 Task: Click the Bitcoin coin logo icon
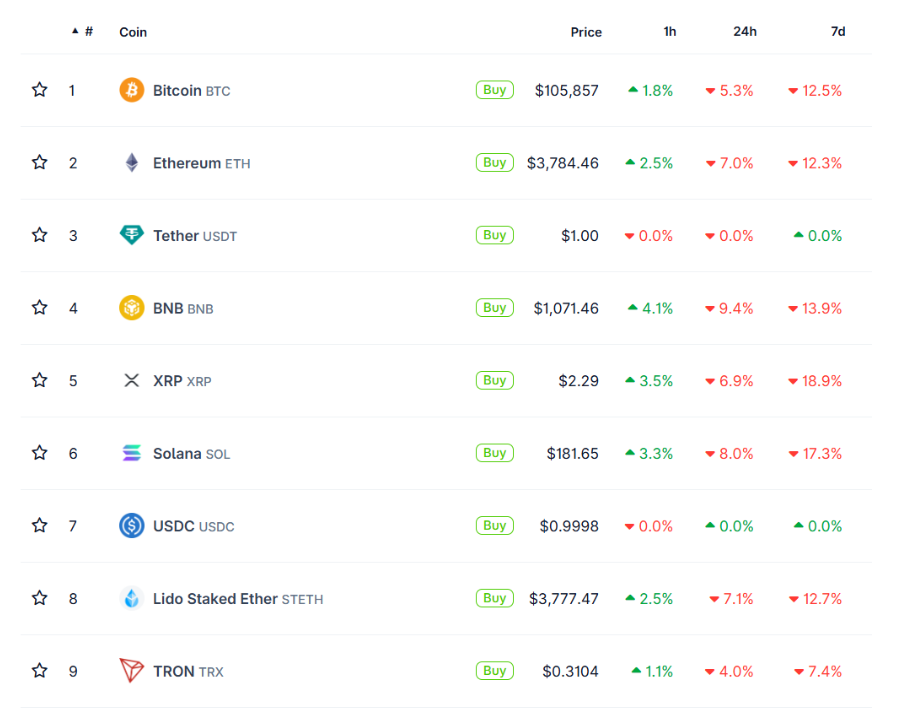[132, 90]
